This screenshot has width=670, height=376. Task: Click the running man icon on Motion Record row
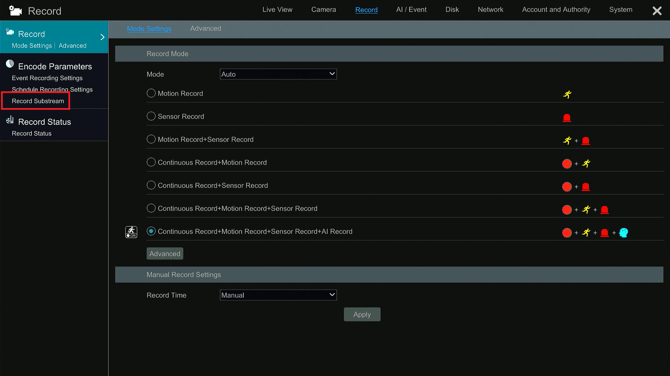tap(567, 94)
